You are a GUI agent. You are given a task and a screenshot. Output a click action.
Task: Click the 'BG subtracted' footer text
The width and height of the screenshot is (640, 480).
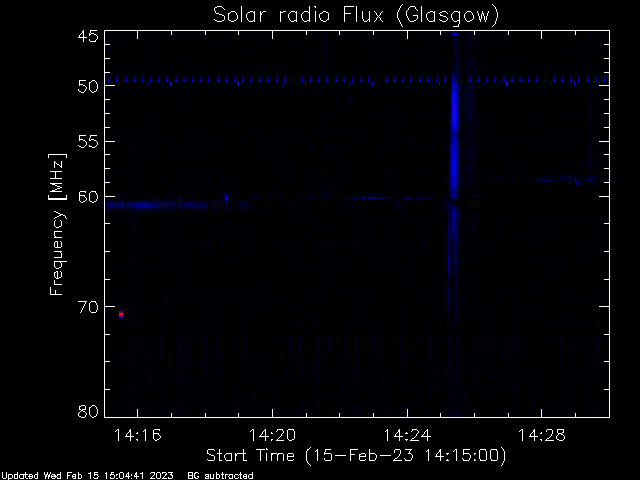click(220, 476)
